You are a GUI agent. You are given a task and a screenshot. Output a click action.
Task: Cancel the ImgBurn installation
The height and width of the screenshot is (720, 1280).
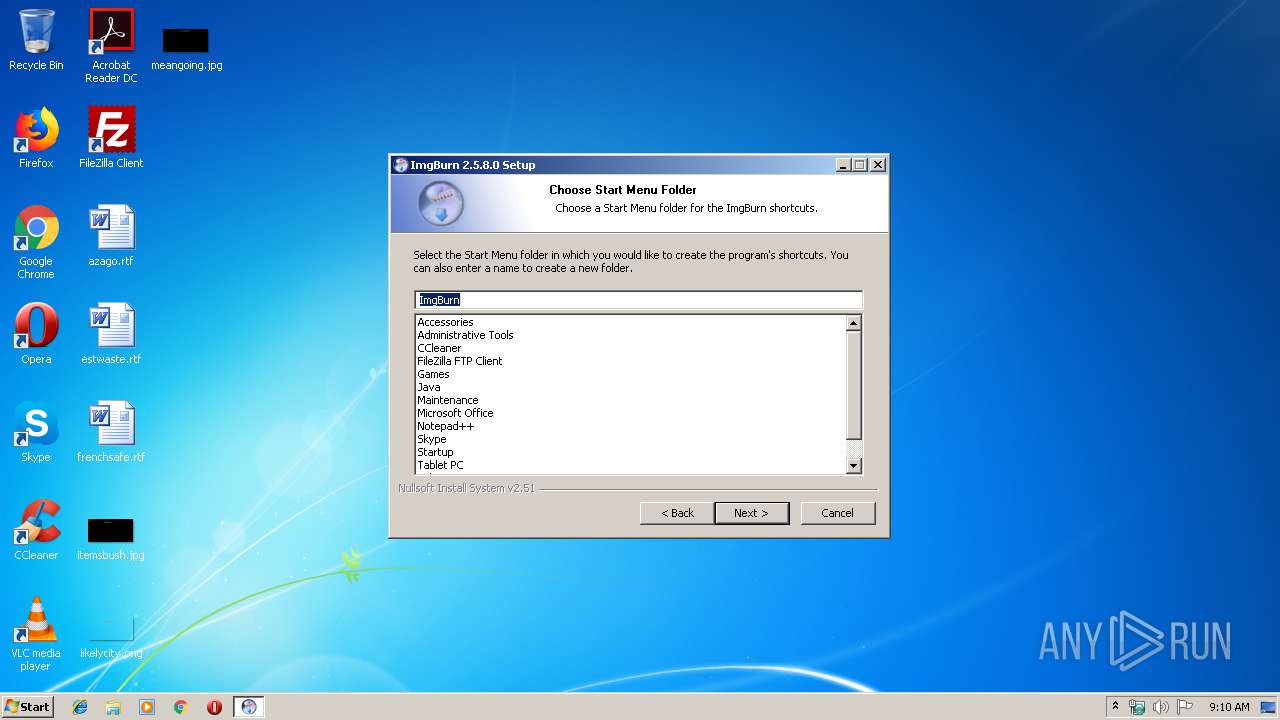pos(838,513)
